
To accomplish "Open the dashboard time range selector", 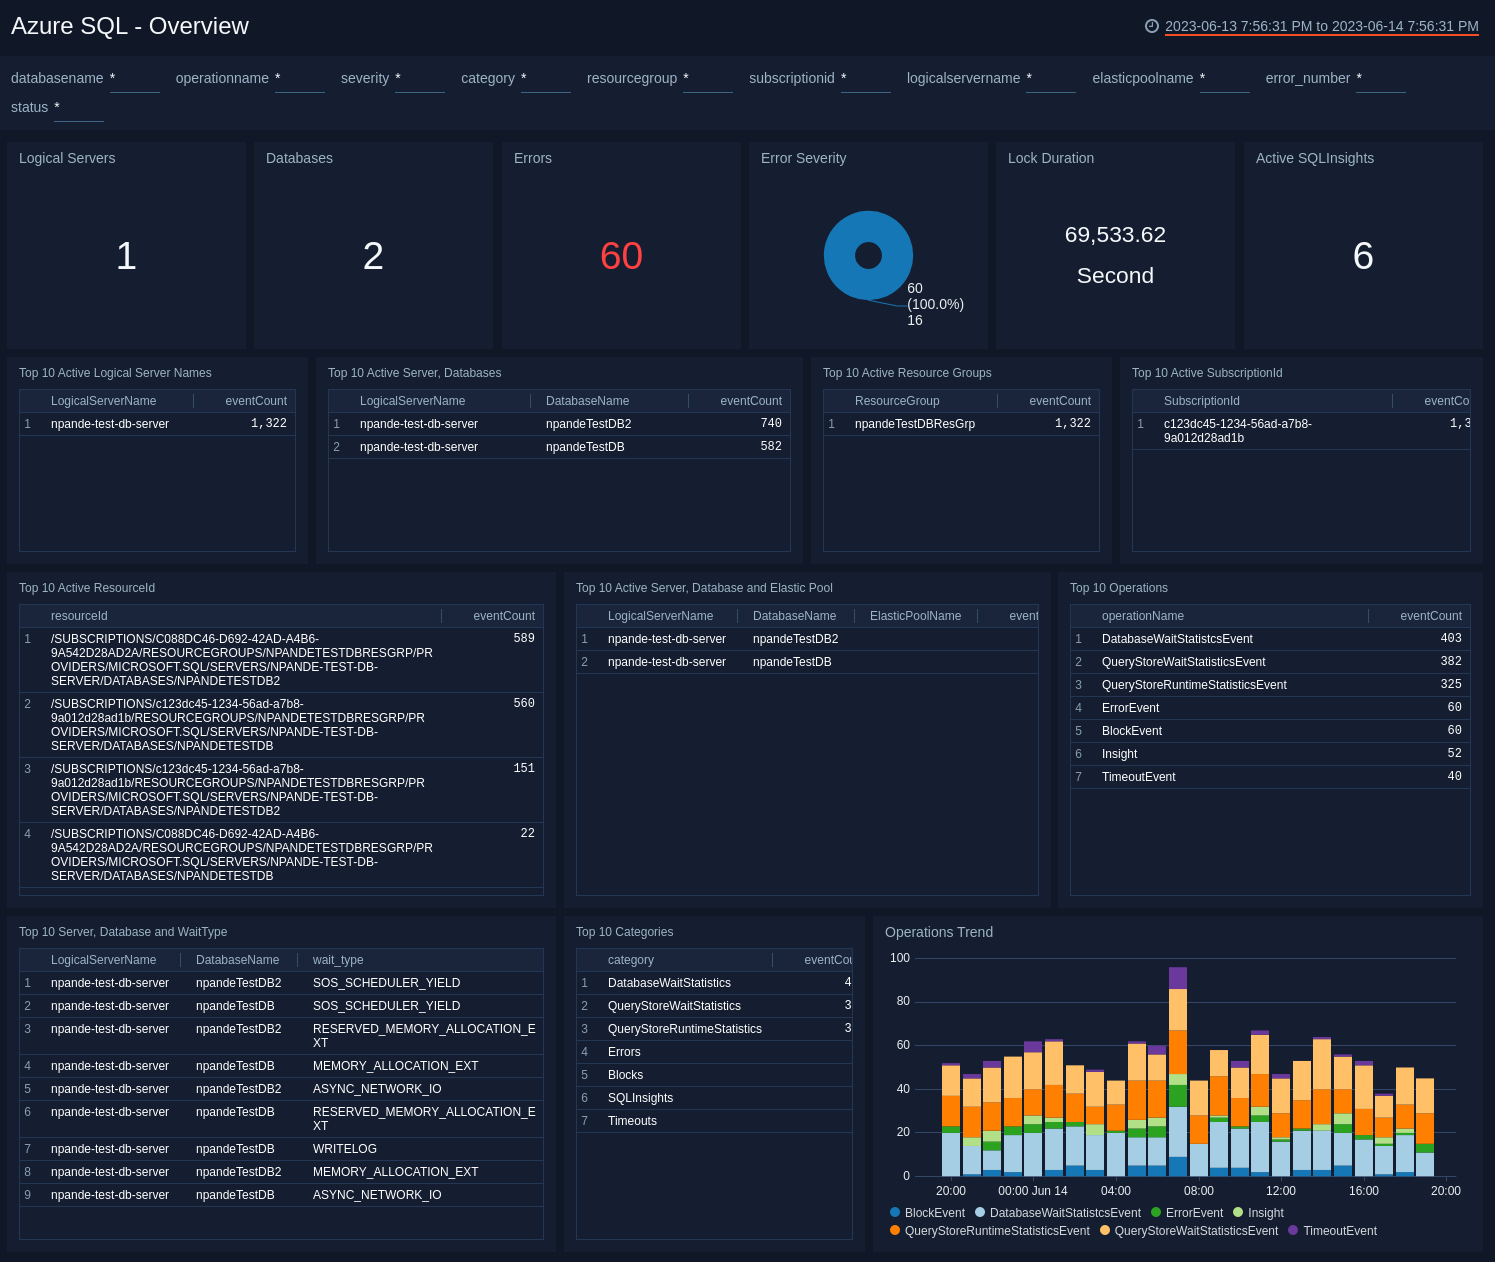I will pos(1321,26).
